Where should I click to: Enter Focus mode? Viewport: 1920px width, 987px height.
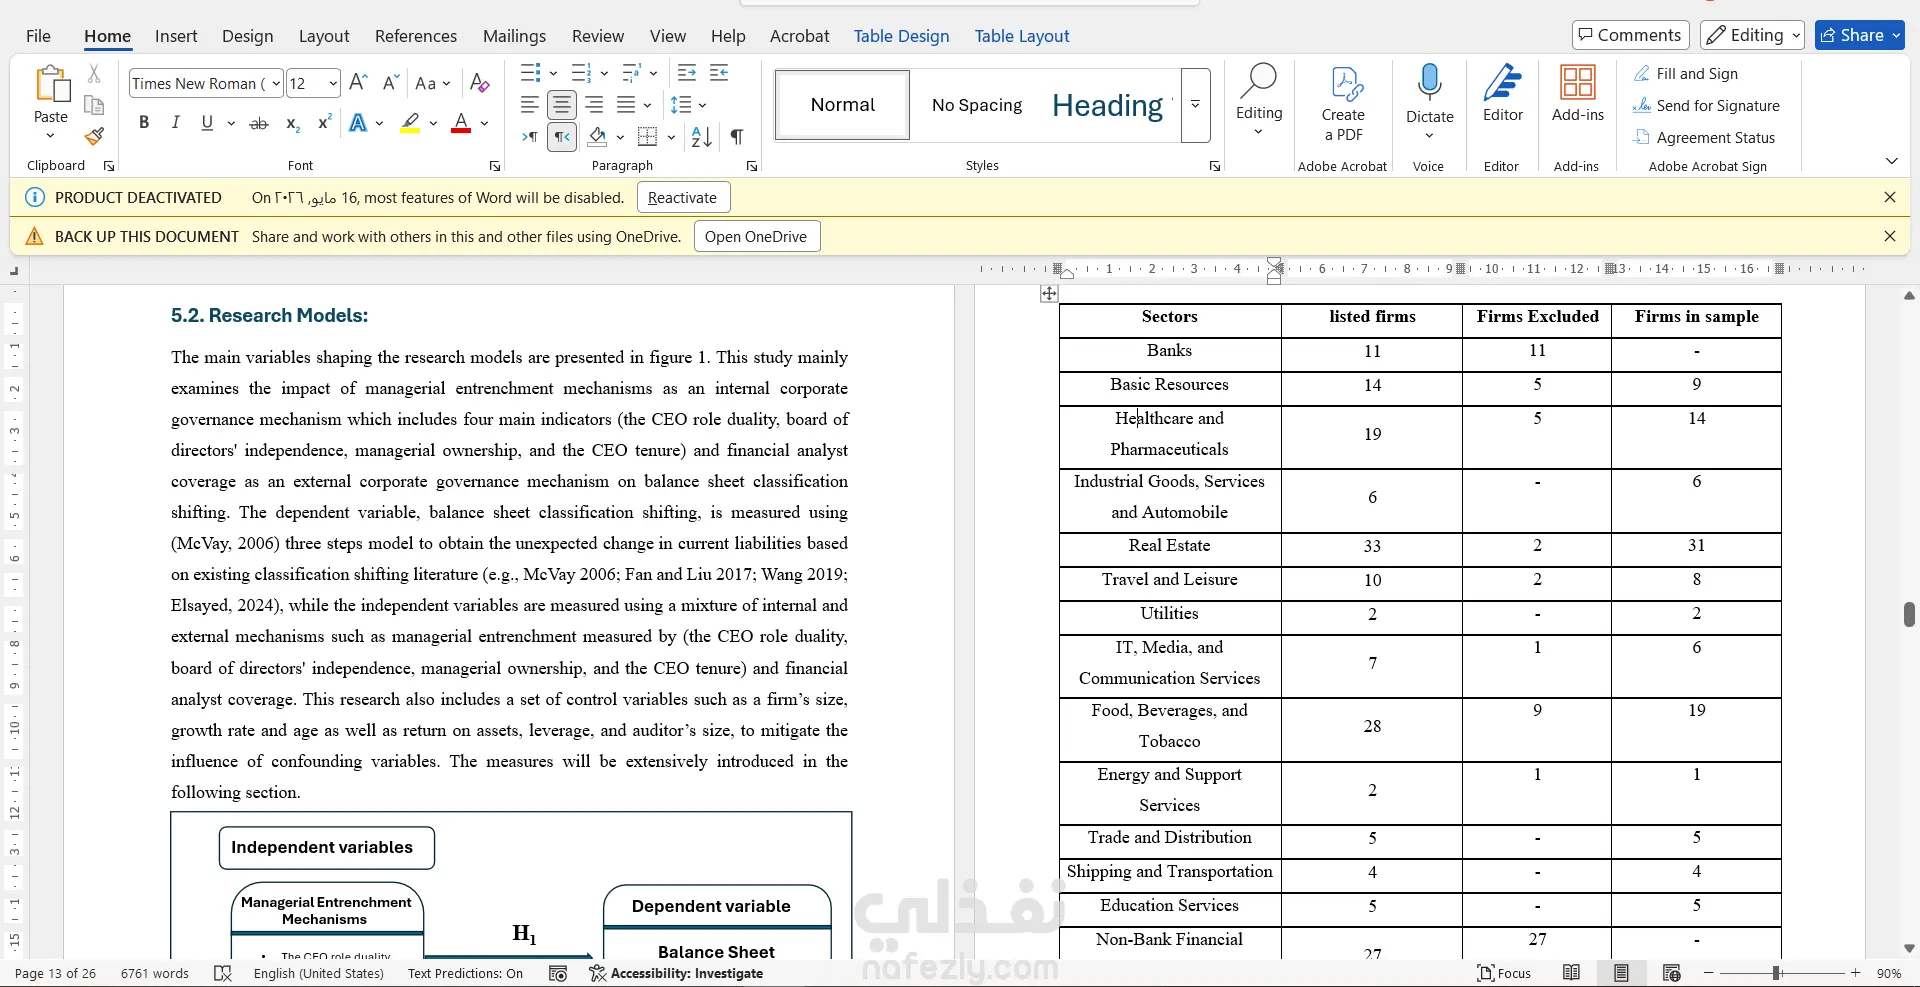click(x=1505, y=973)
